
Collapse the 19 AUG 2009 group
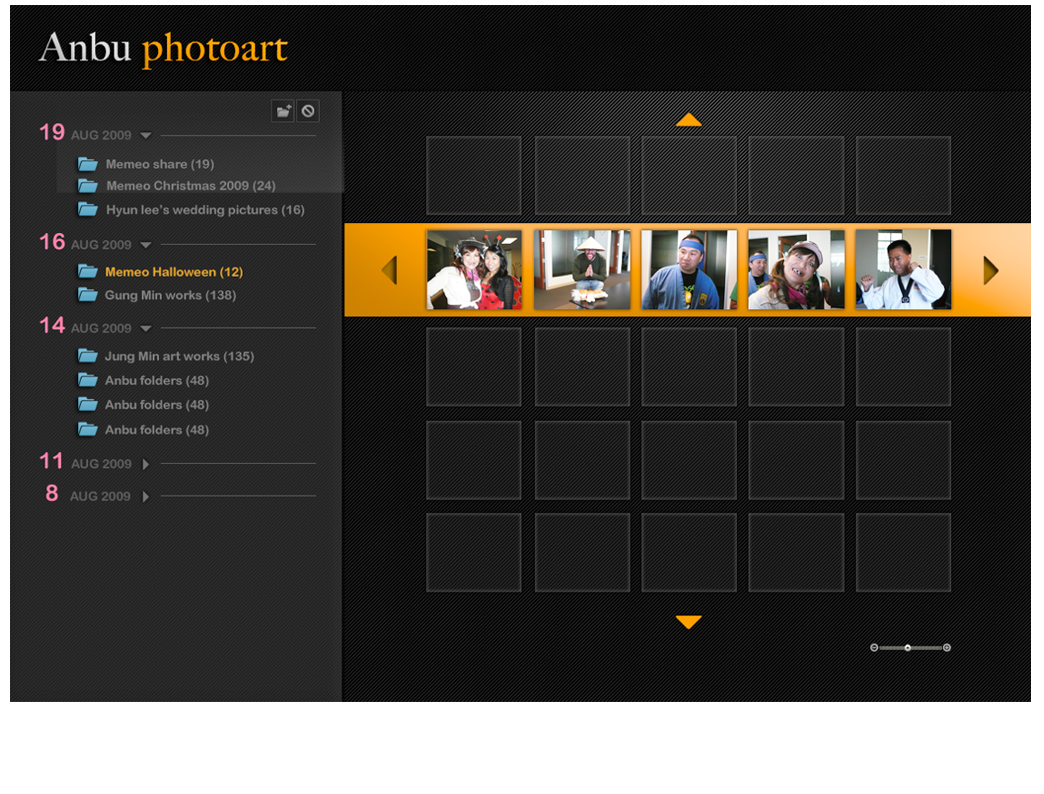click(x=146, y=135)
